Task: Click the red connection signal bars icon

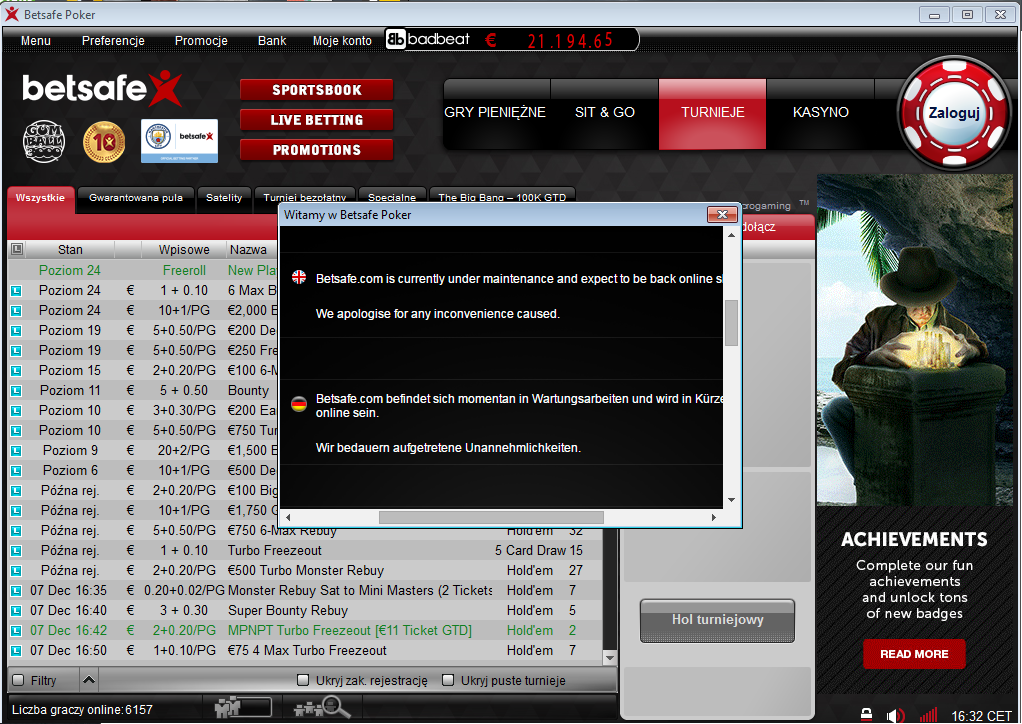Action: (928, 715)
